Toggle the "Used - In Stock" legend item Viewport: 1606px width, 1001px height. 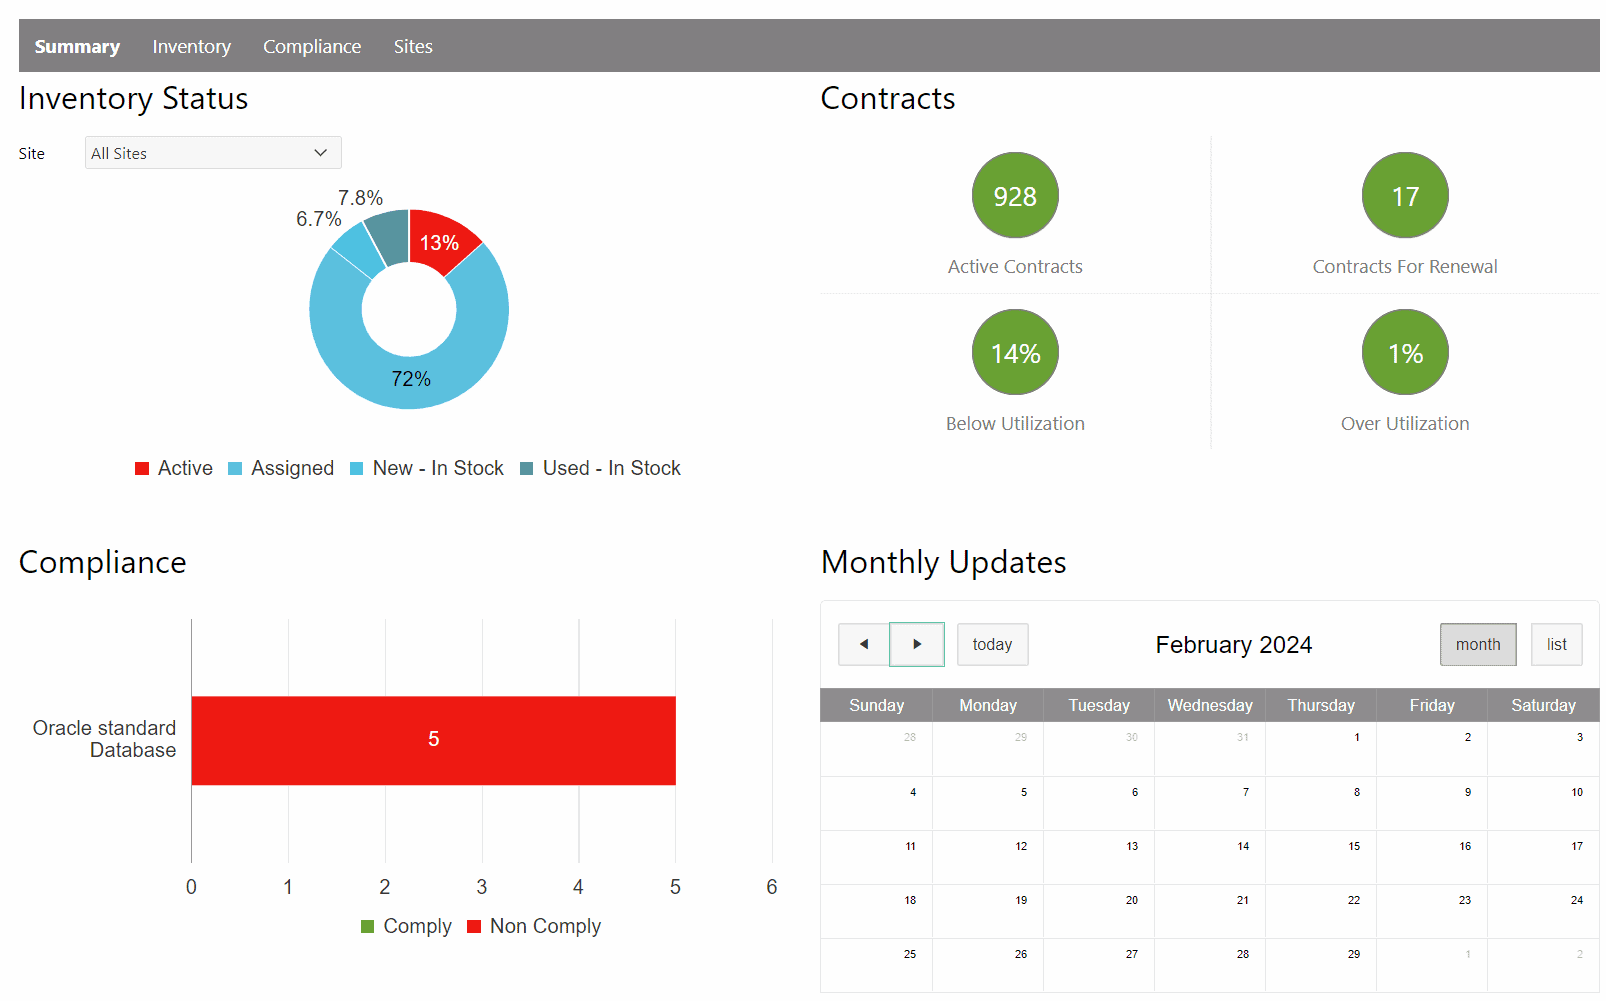click(524, 468)
